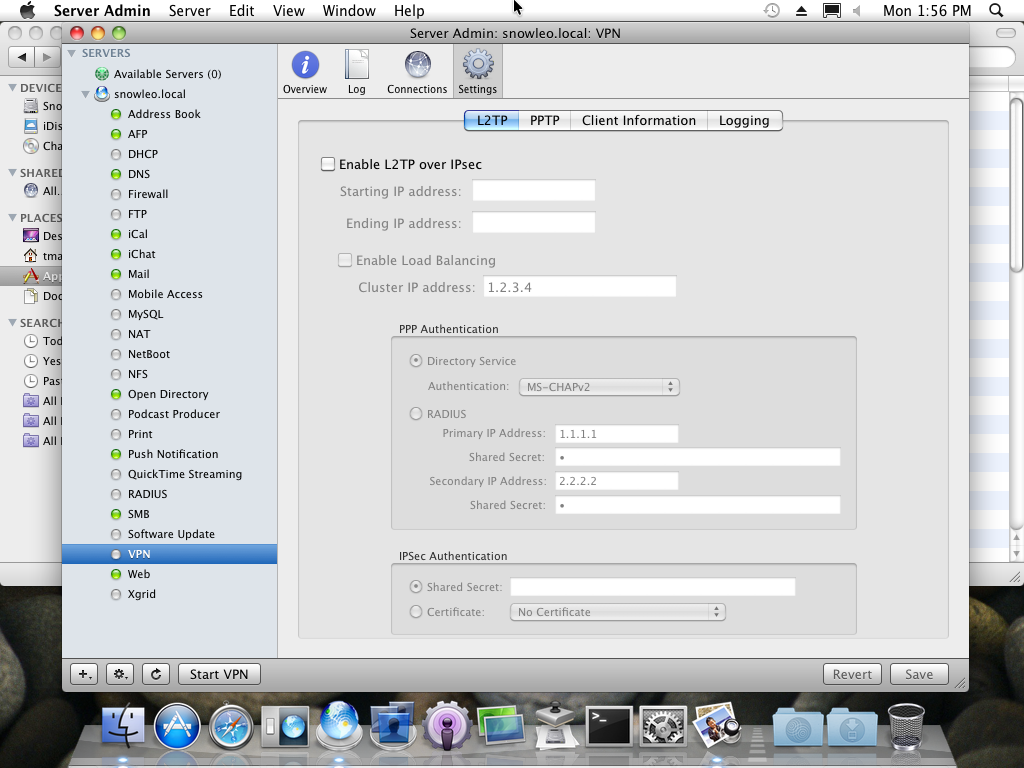Image resolution: width=1024 pixels, height=768 pixels.
Task: Collapse SHARED section in Finder sidebar
Action: [x=12, y=172]
